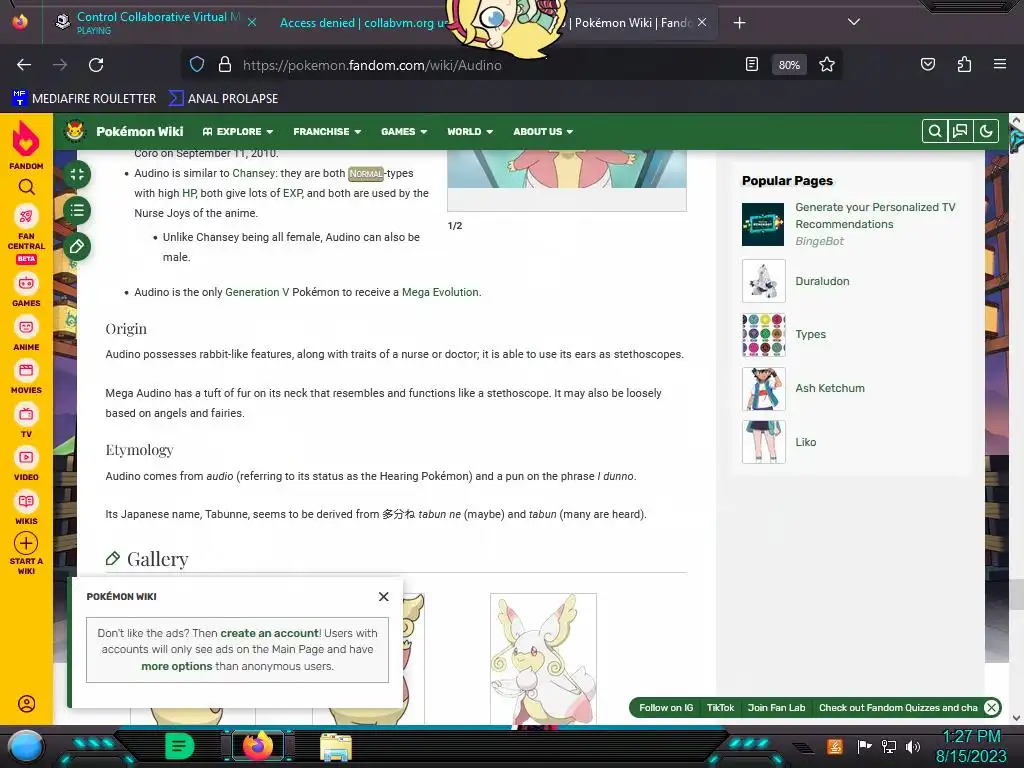Click the tracking protection shield icon
Image resolution: width=1024 pixels, height=768 pixels.
click(x=197, y=64)
